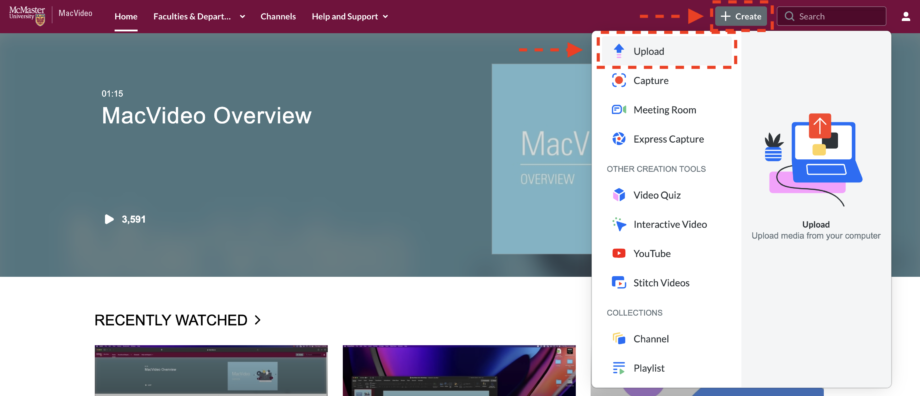Choose Meeting Room menu entry
This screenshot has width=920, height=396.
(666, 110)
